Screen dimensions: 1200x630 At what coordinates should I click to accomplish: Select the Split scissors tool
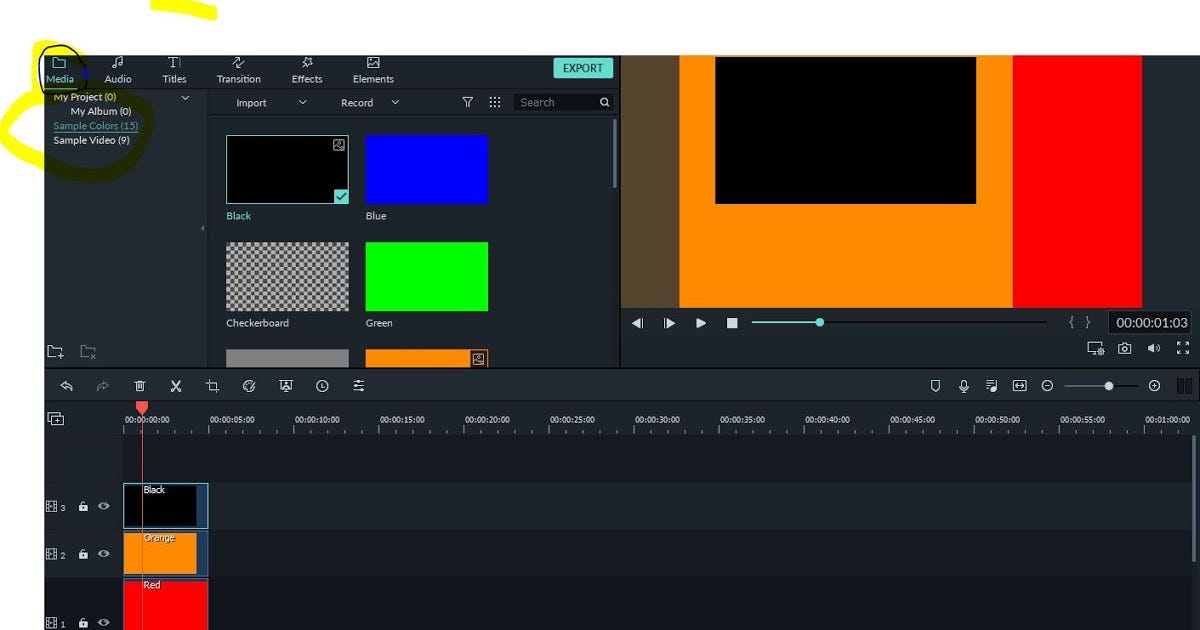tap(176, 385)
